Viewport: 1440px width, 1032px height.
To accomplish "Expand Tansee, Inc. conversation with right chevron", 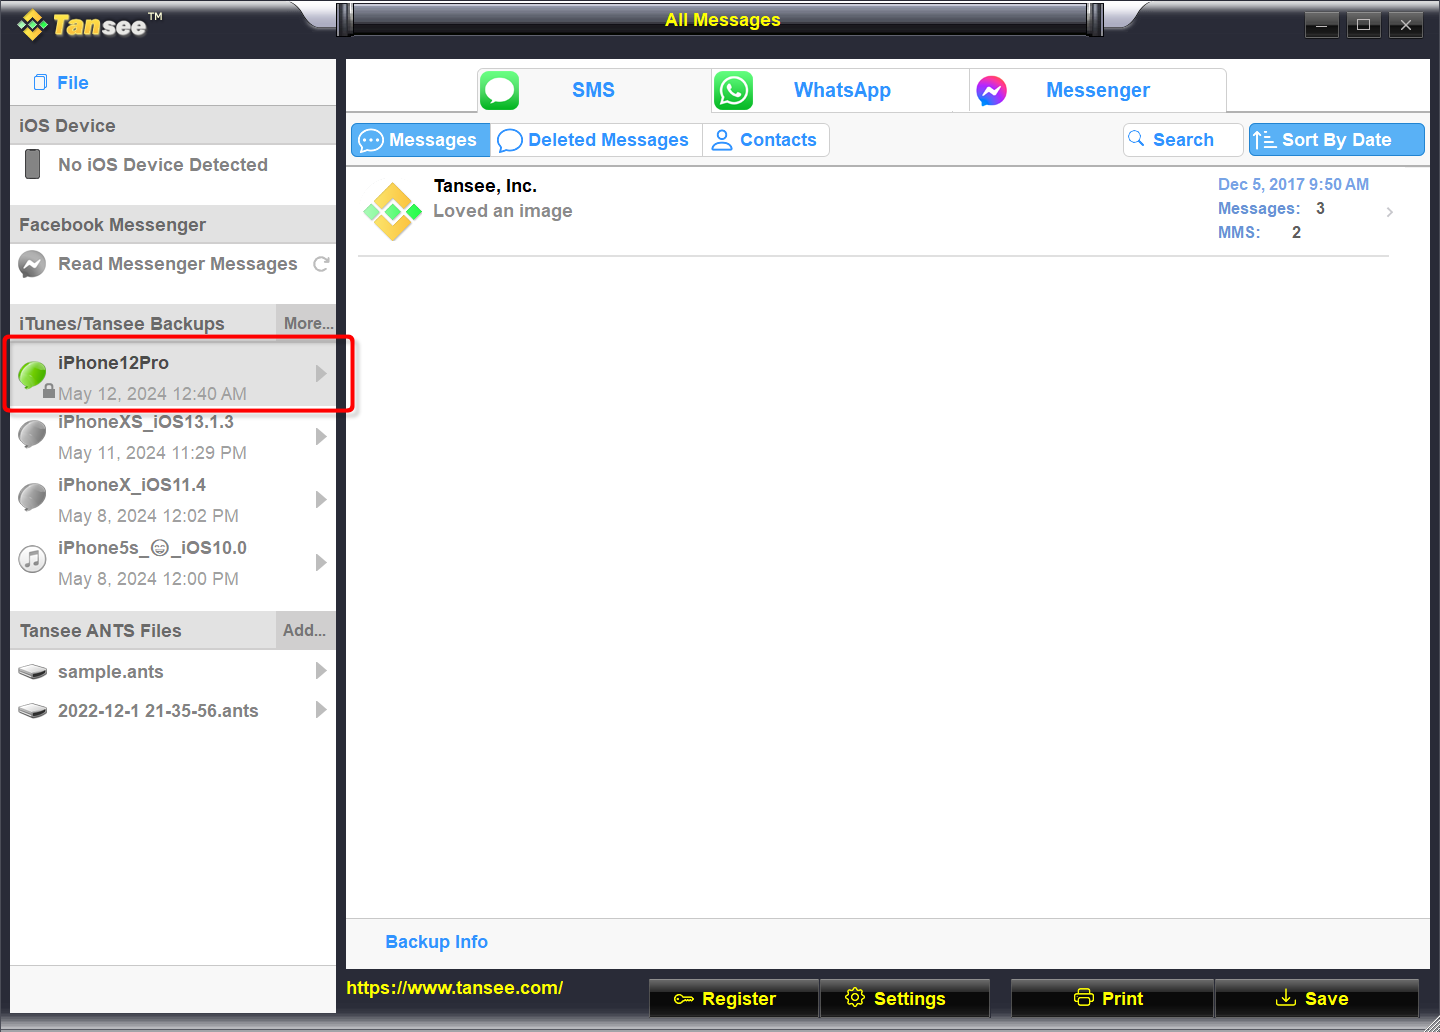I will (x=1389, y=212).
